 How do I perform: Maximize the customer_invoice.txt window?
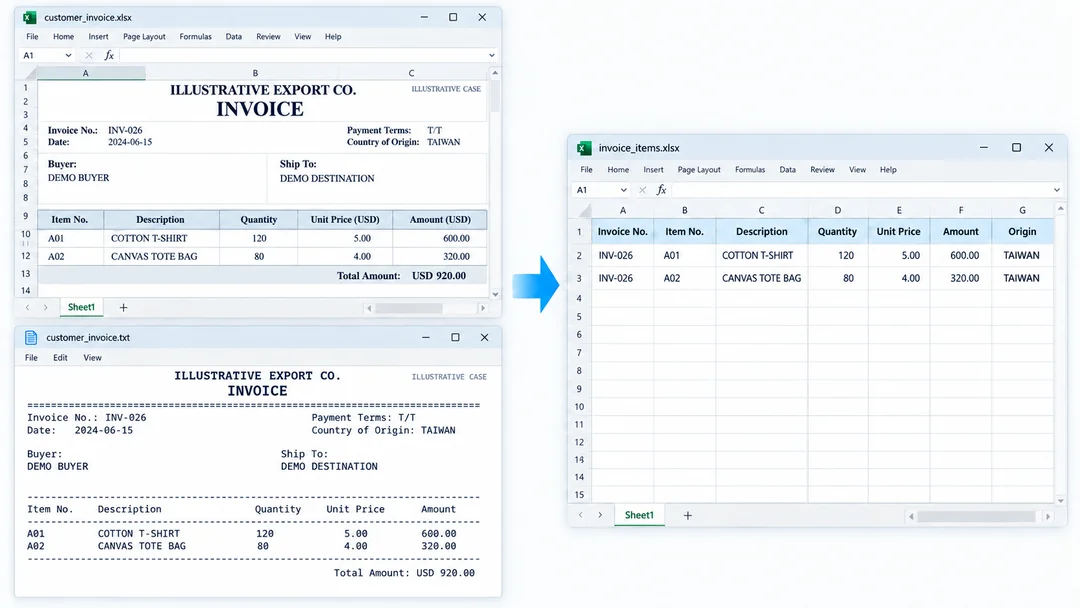pyautogui.click(x=455, y=337)
